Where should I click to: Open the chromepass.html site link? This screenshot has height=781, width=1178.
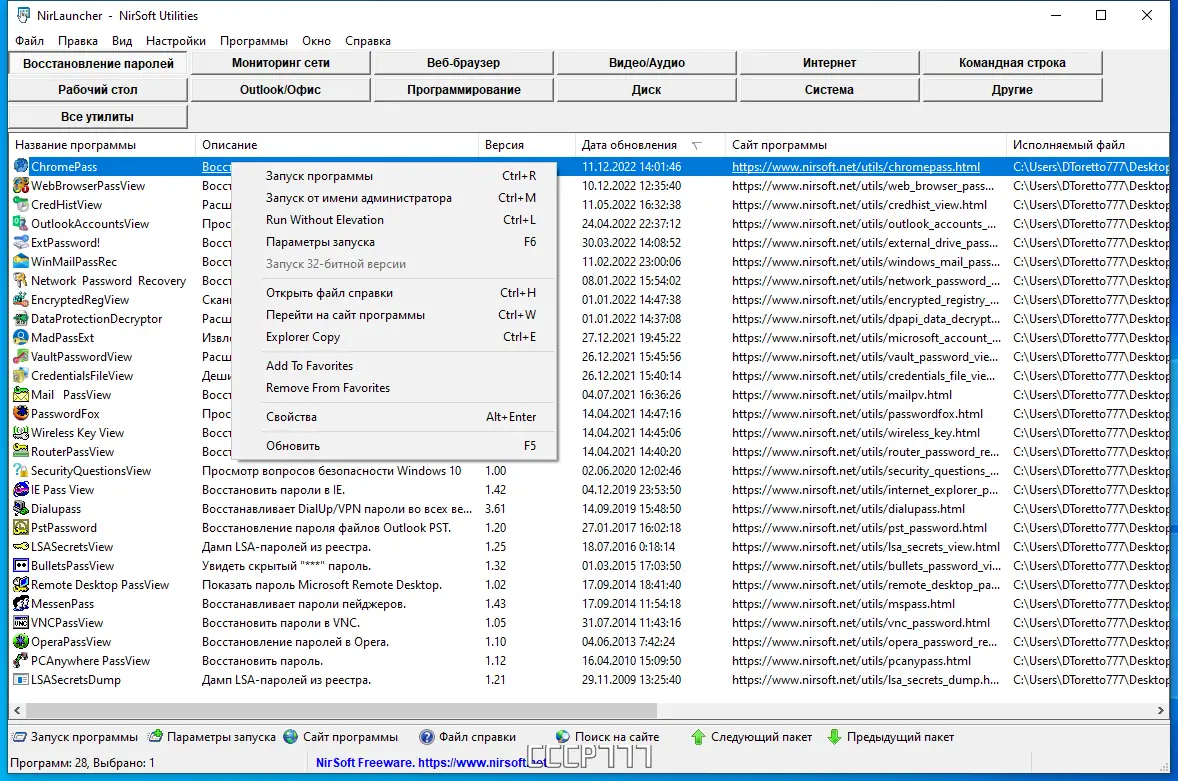pyautogui.click(x=856, y=167)
